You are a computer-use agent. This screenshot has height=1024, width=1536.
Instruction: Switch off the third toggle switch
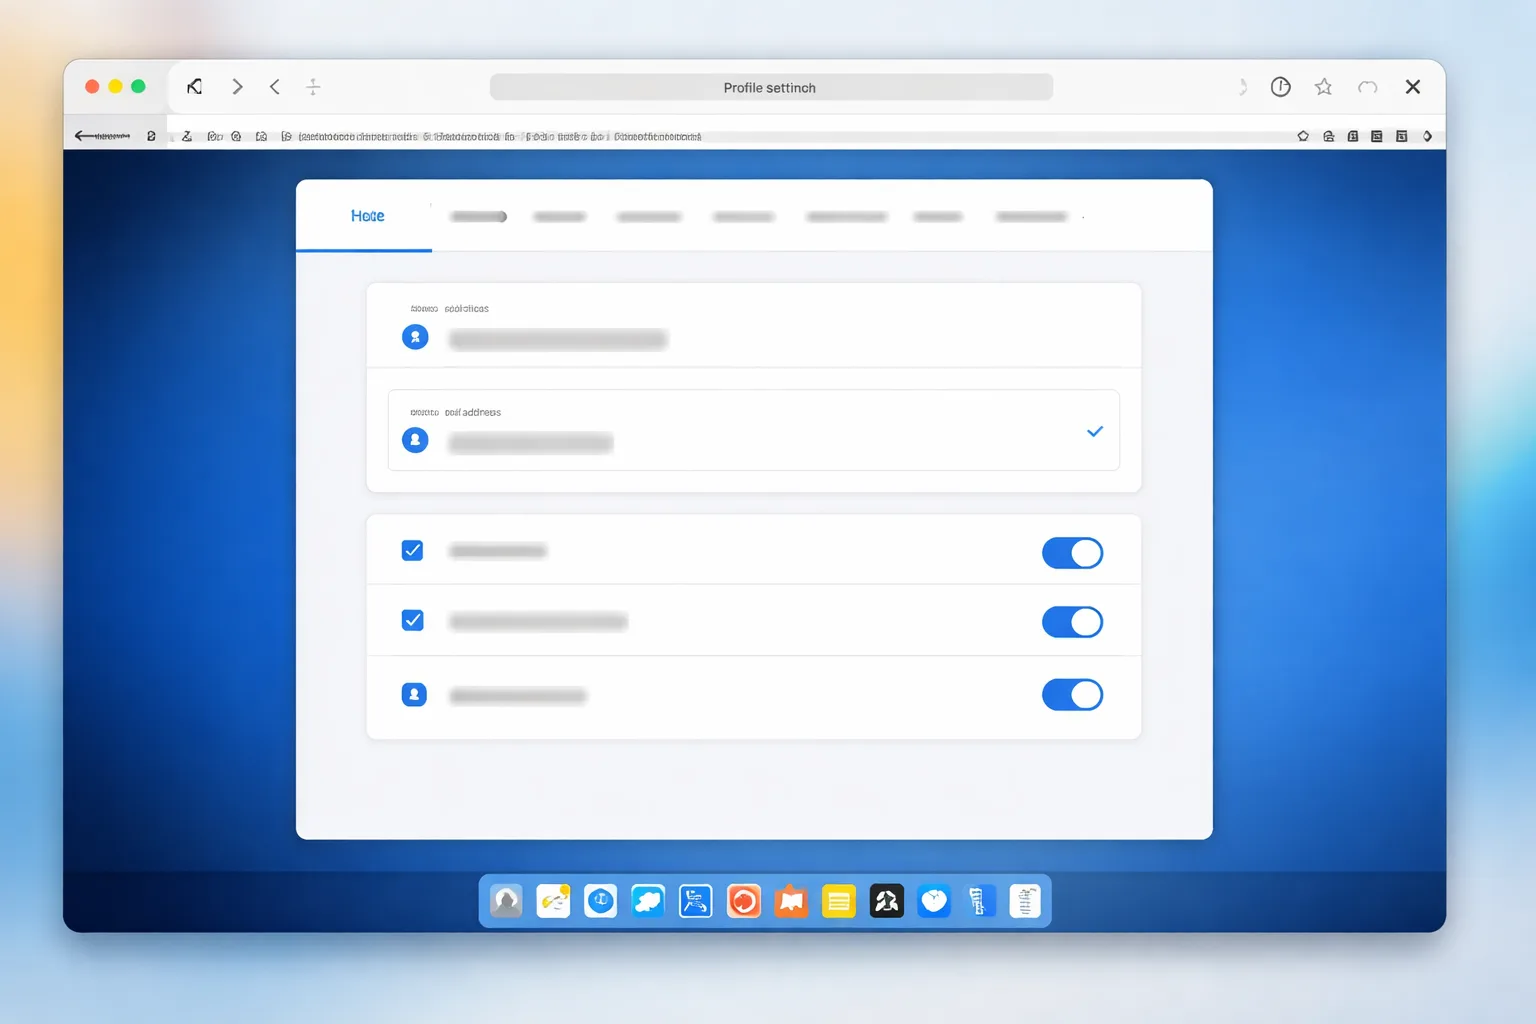[1072, 695]
